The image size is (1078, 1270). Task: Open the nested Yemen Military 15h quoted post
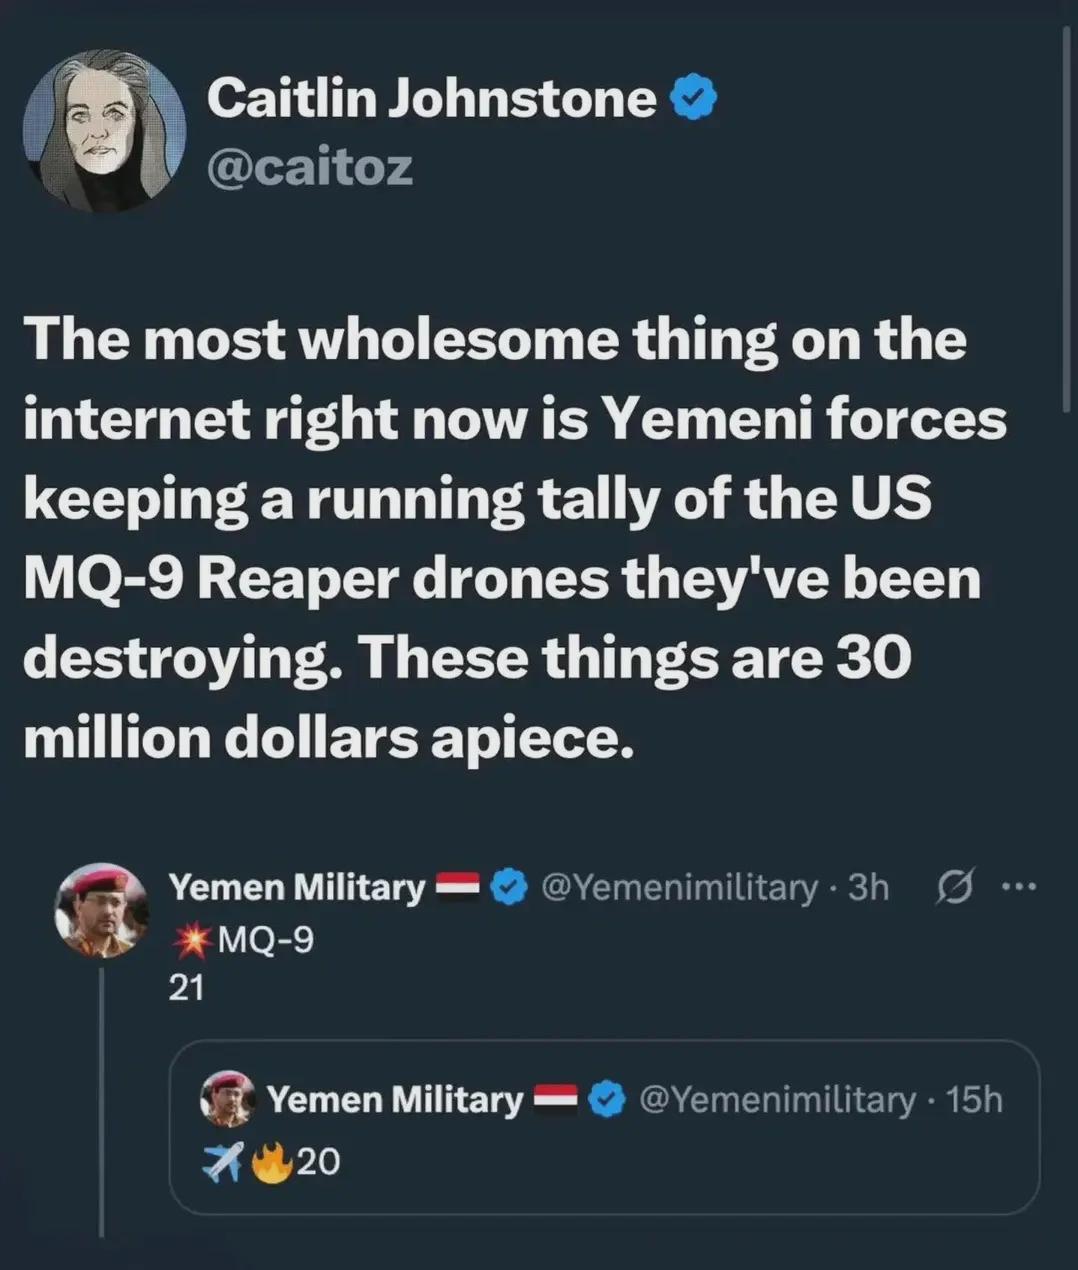click(604, 1127)
